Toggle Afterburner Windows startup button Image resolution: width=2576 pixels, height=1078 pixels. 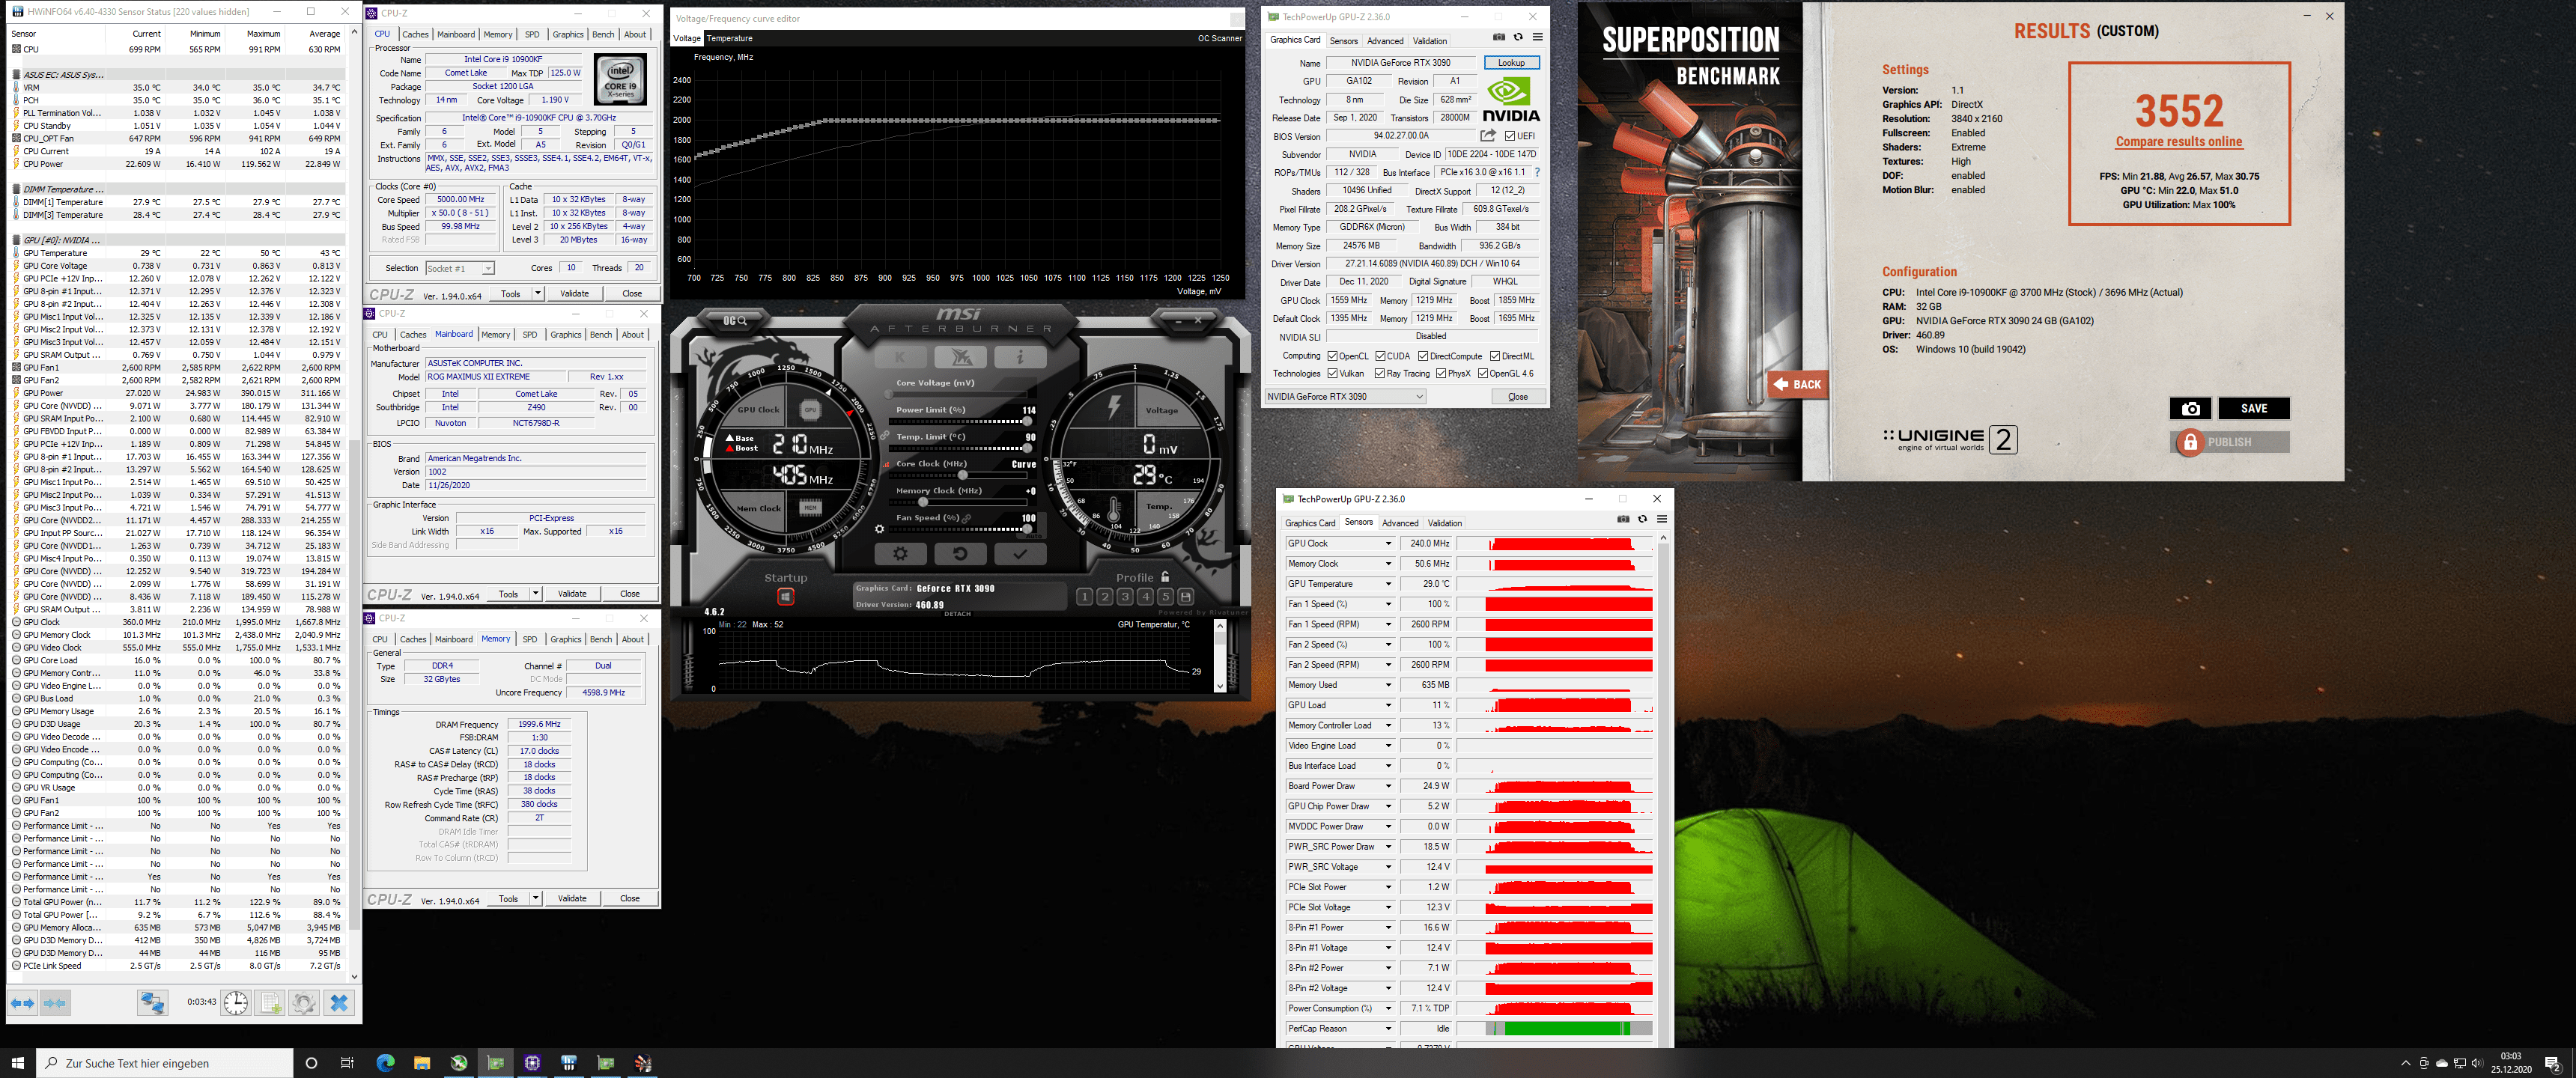(786, 597)
